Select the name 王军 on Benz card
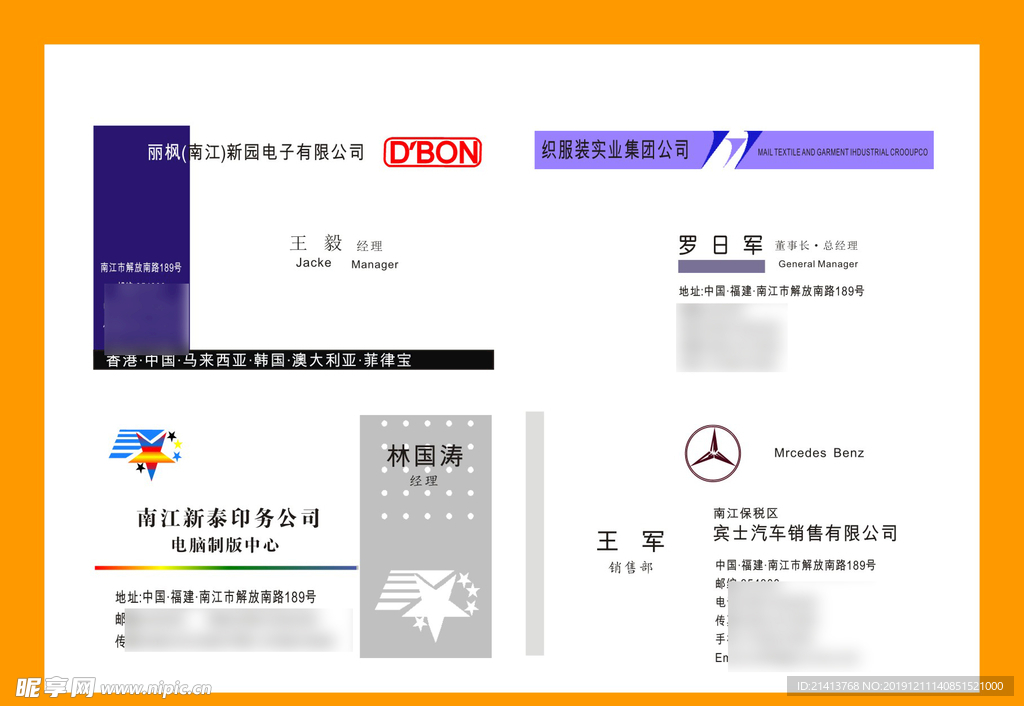 630,542
